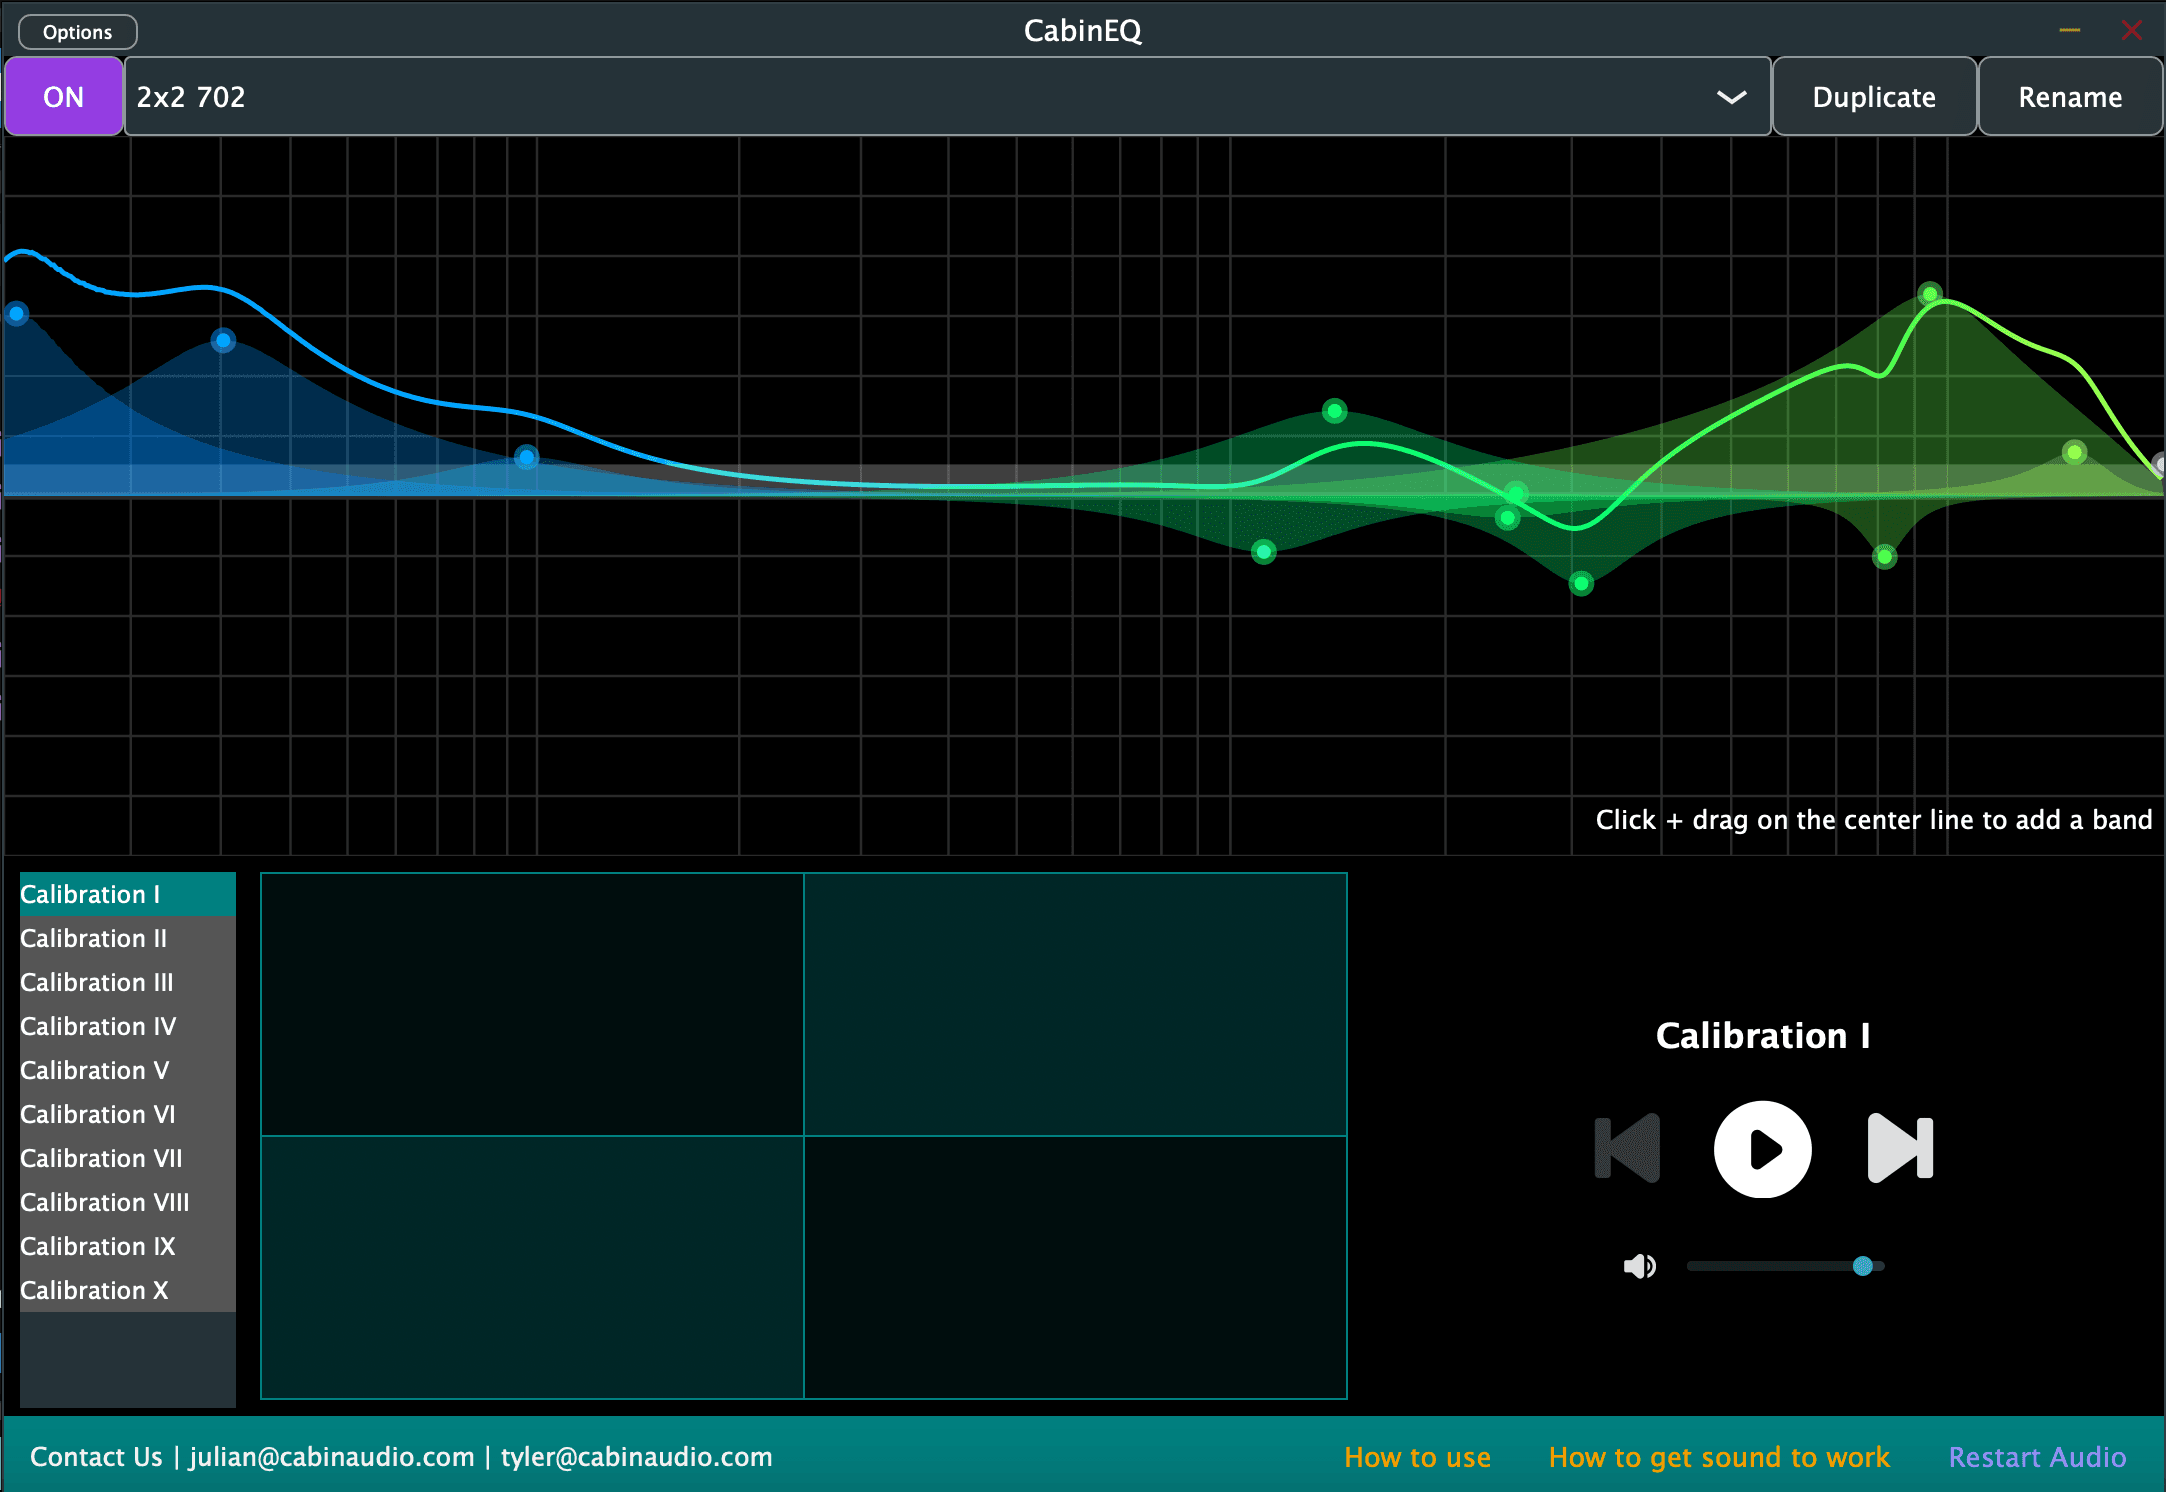2166x1492 pixels.
Task: Click the tyler@cabinaudio.com email address
Action: tap(636, 1457)
